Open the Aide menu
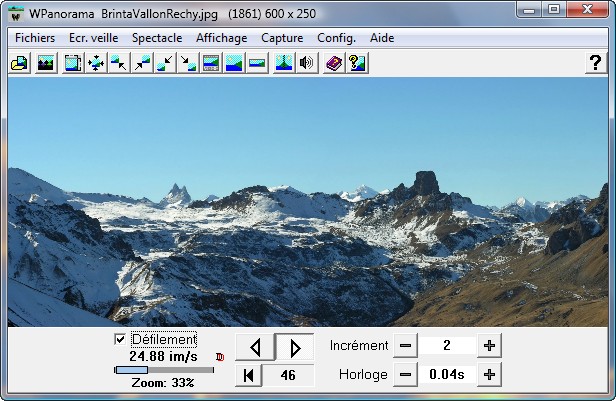The image size is (616, 401). point(382,38)
